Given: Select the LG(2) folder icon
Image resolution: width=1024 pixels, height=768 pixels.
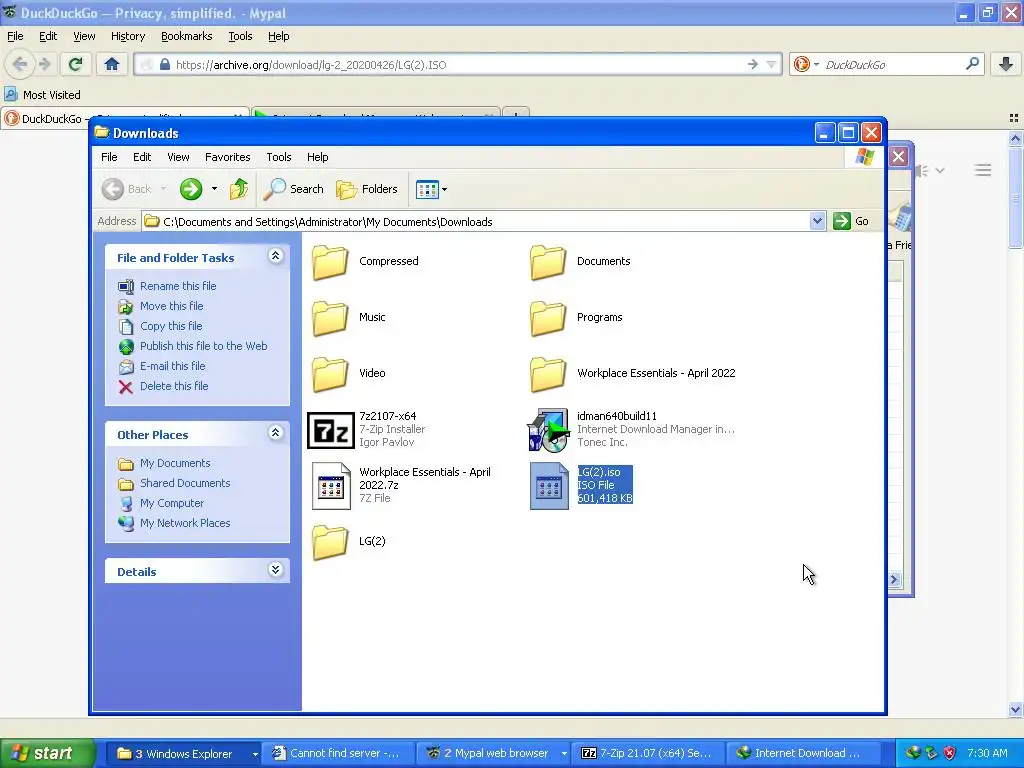Looking at the screenshot, I should [x=330, y=542].
